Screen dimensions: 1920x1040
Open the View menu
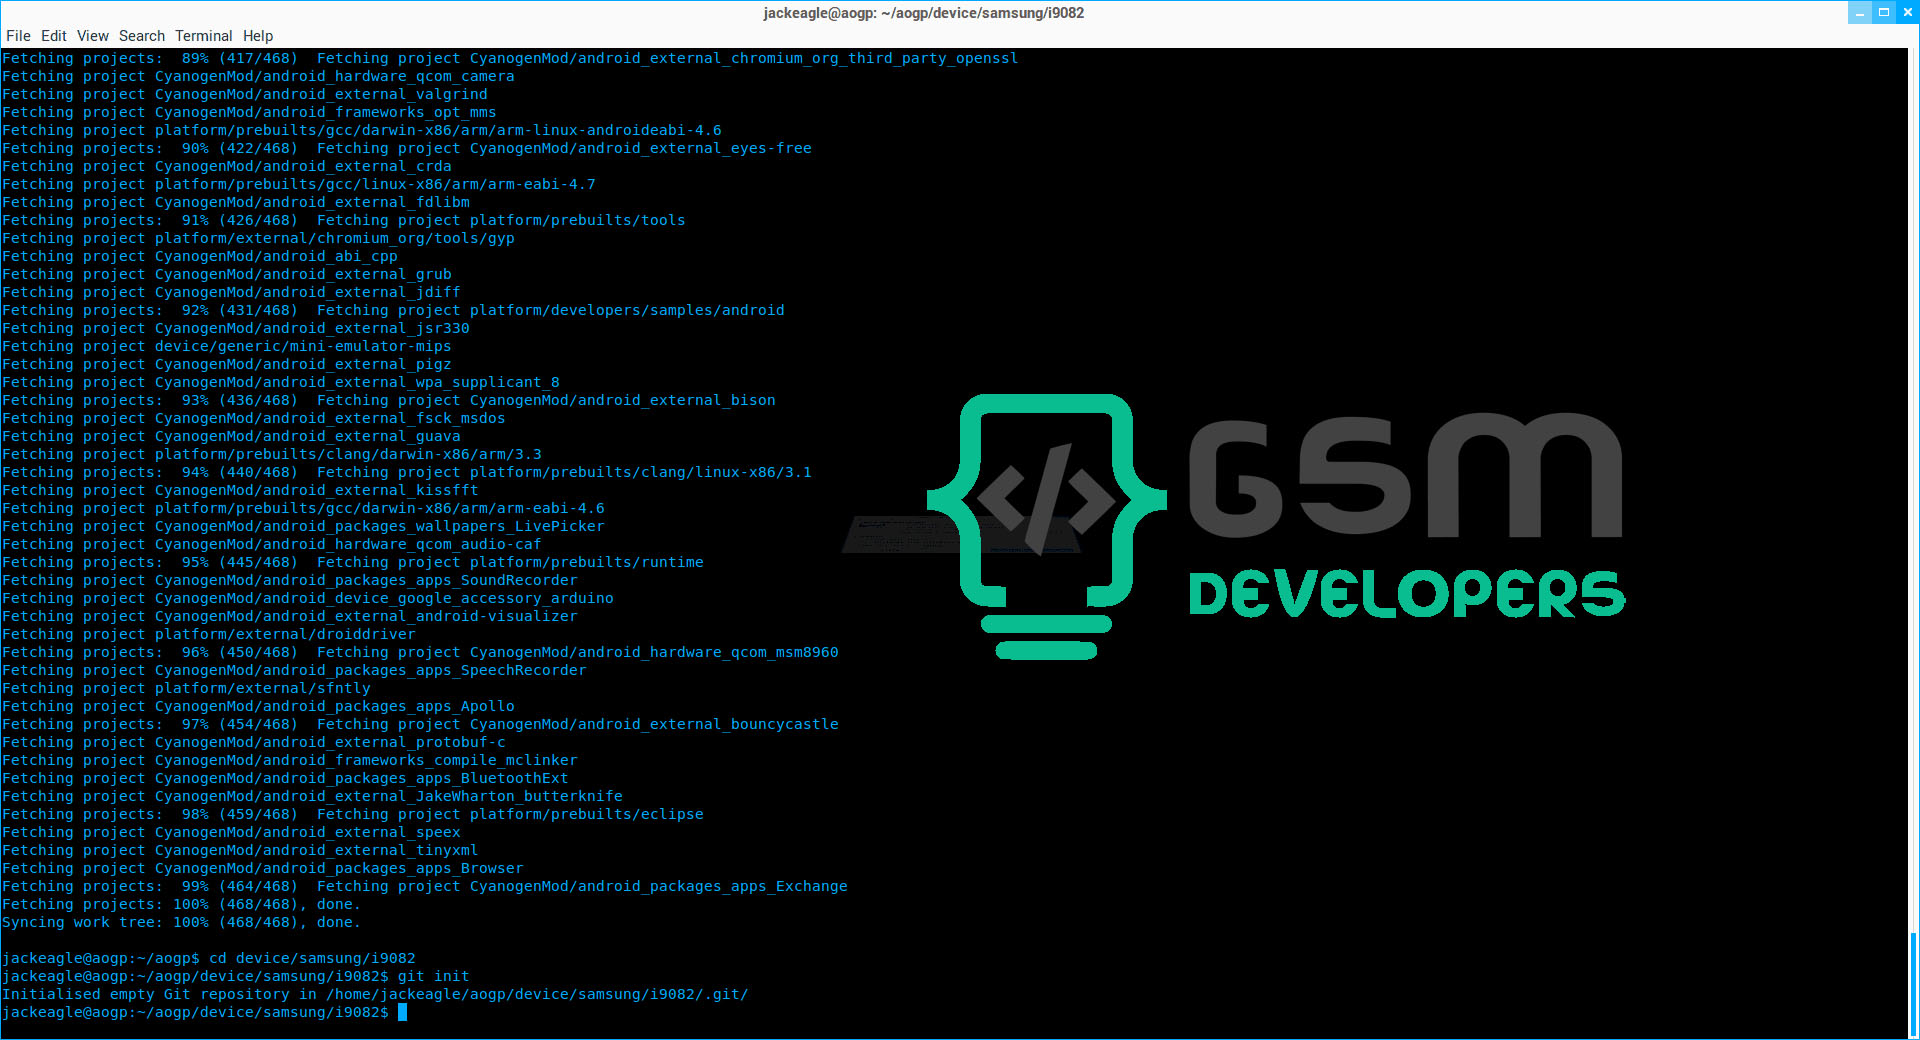coord(93,36)
